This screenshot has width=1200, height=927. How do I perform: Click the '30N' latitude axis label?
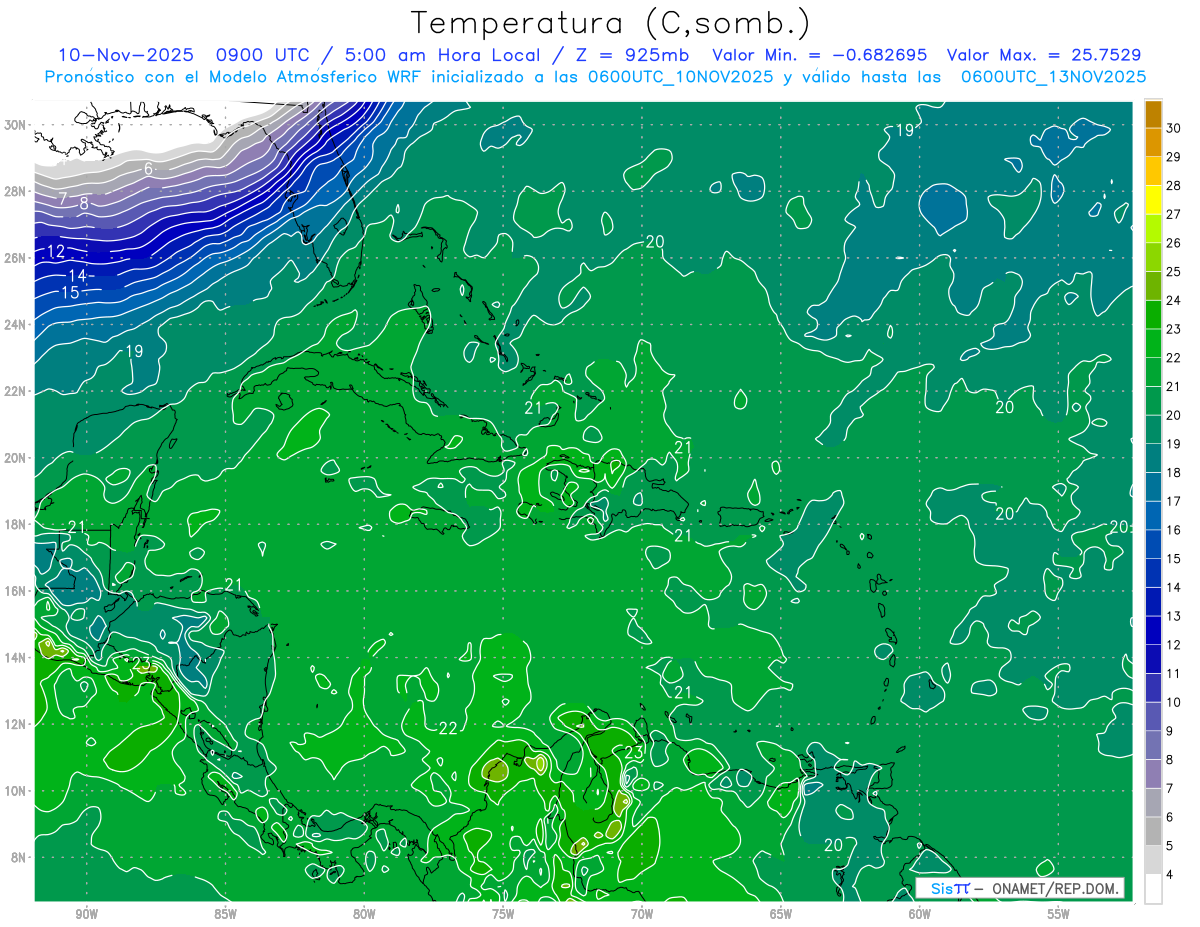15,125
